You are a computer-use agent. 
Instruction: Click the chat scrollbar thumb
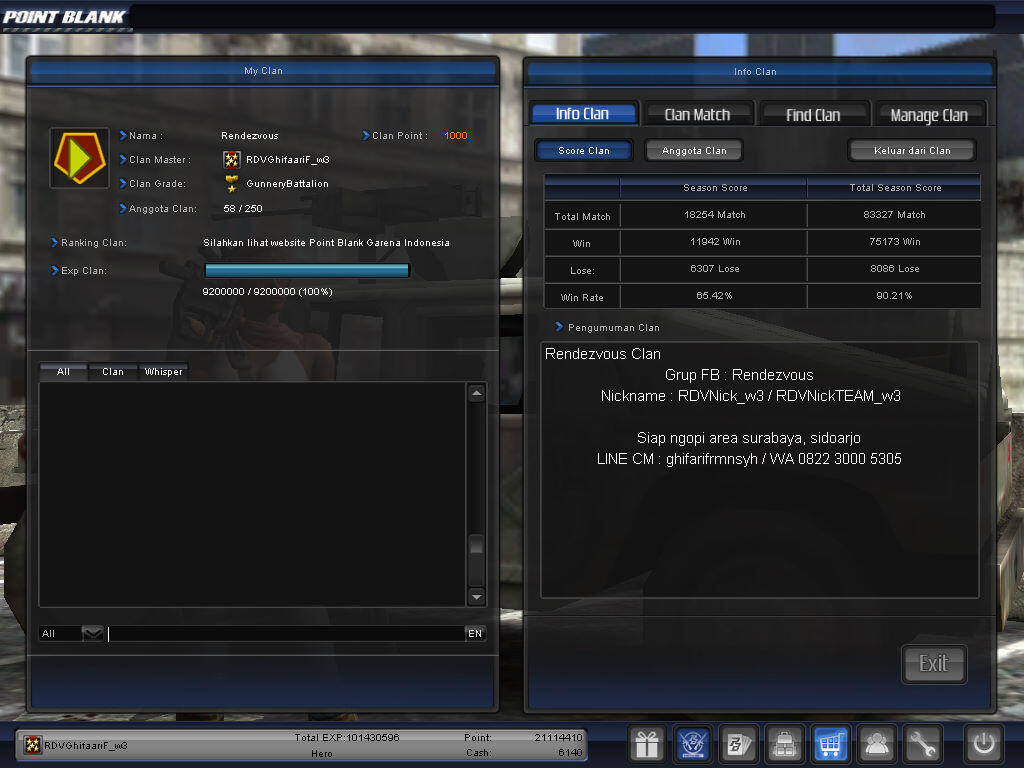point(477,545)
